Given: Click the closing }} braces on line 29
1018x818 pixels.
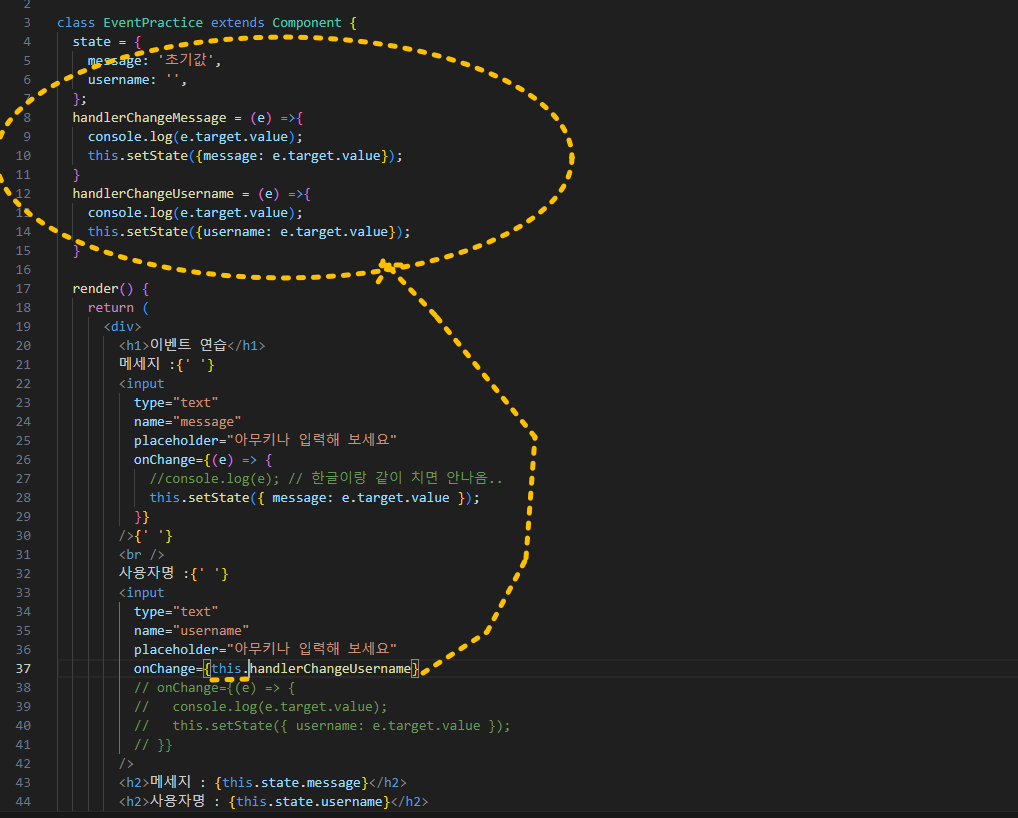Looking at the screenshot, I should [142, 517].
